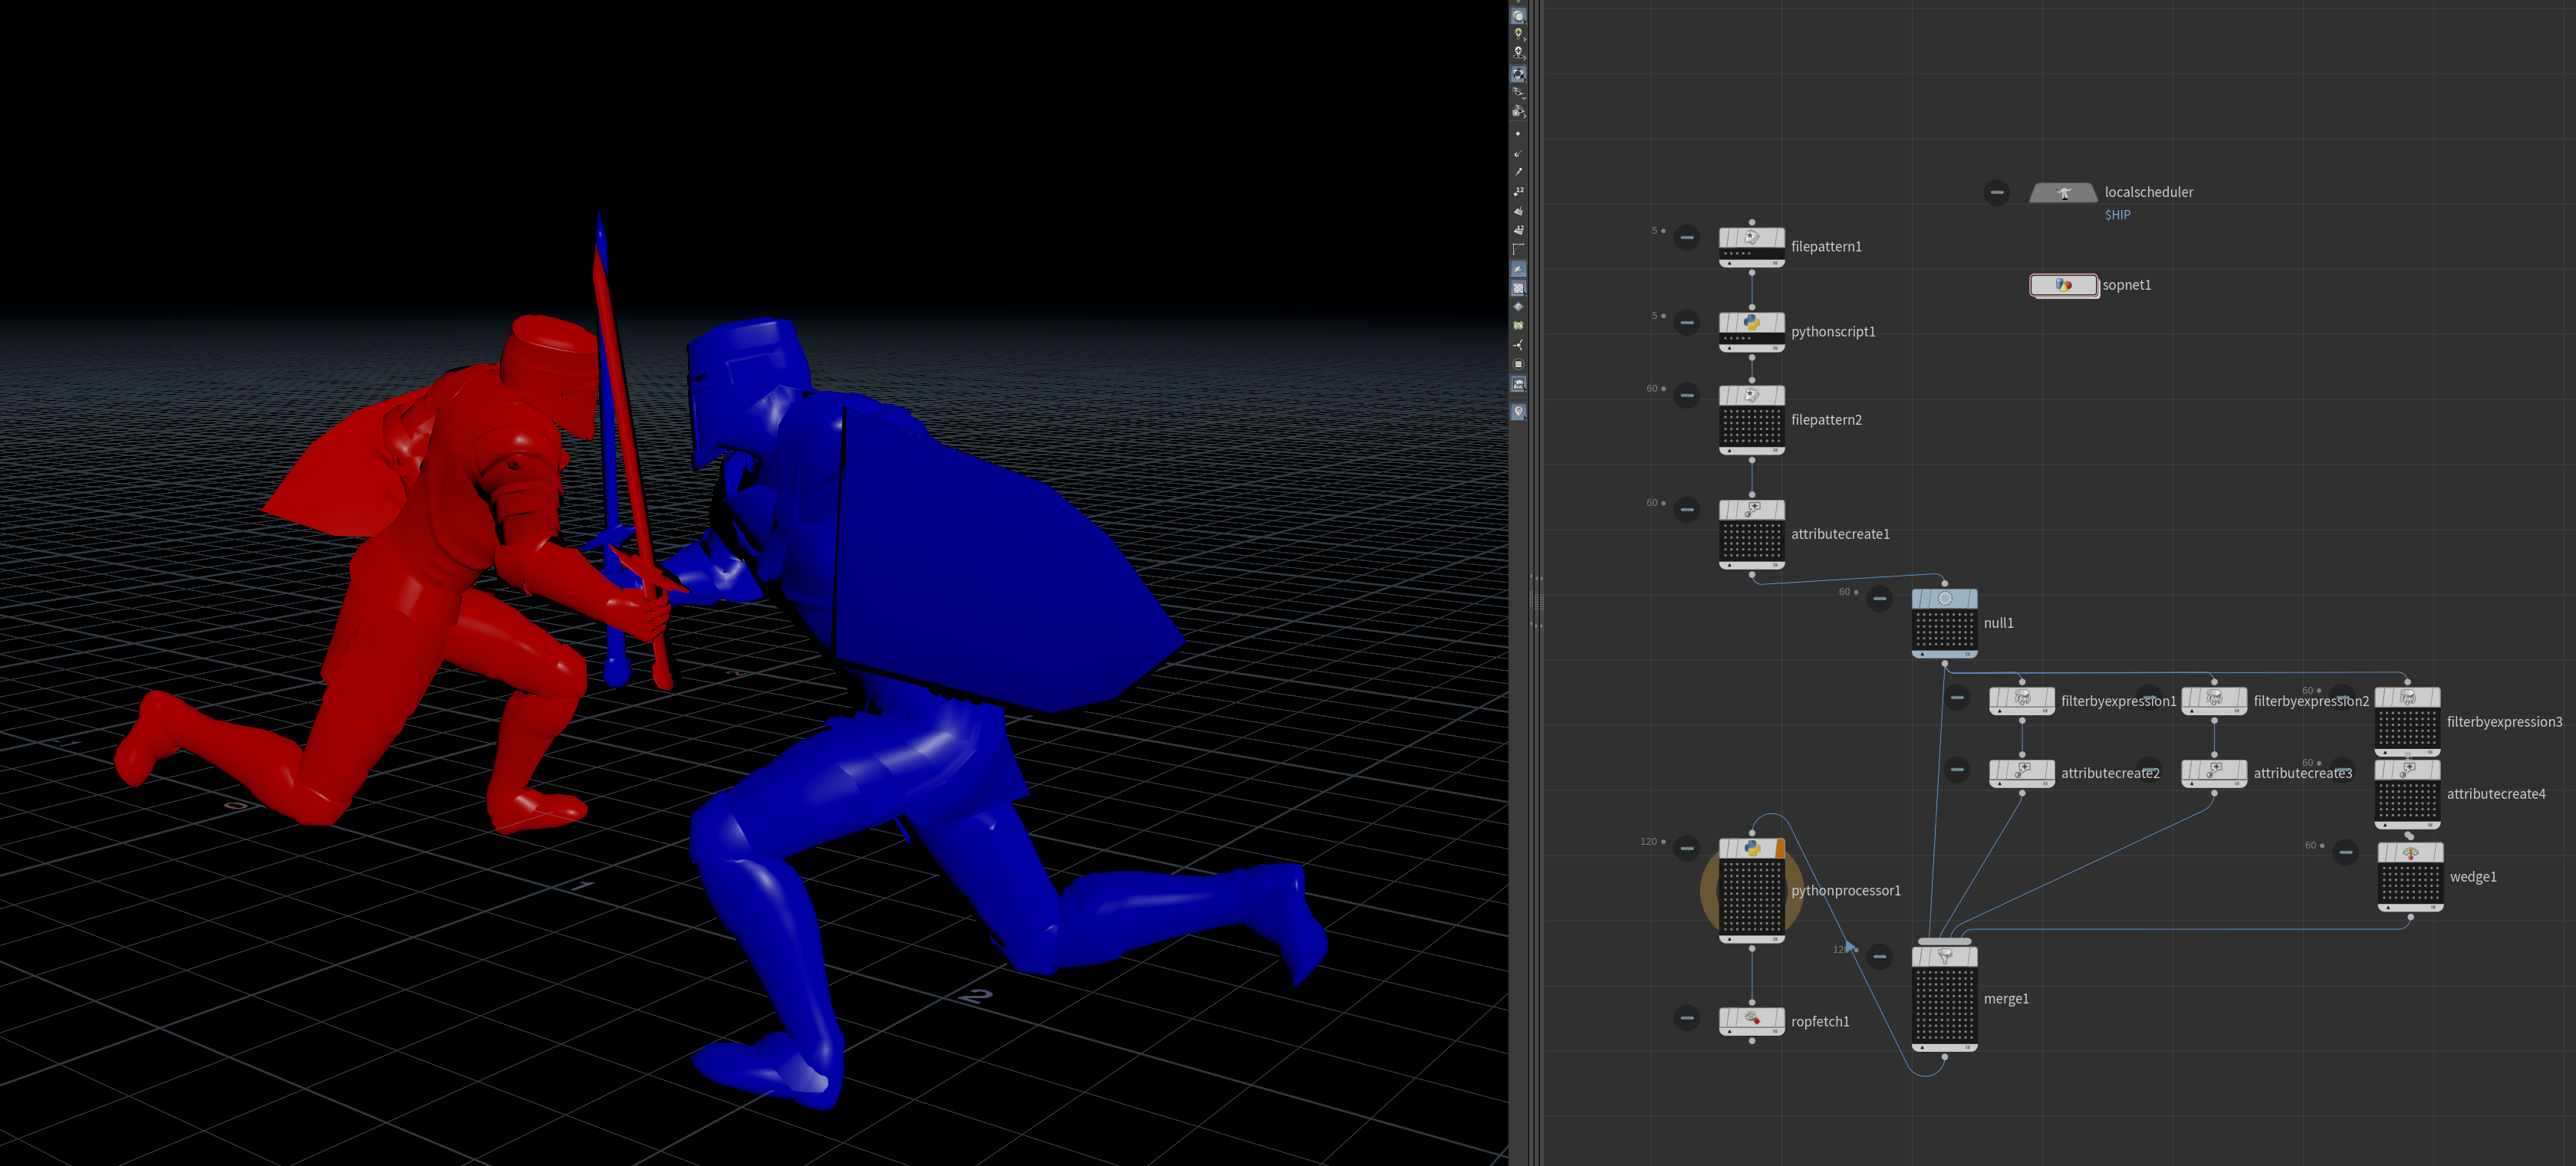Click the orange flag on pythonprocessor1 header
Screen dimensions: 2576x1166
1779,848
